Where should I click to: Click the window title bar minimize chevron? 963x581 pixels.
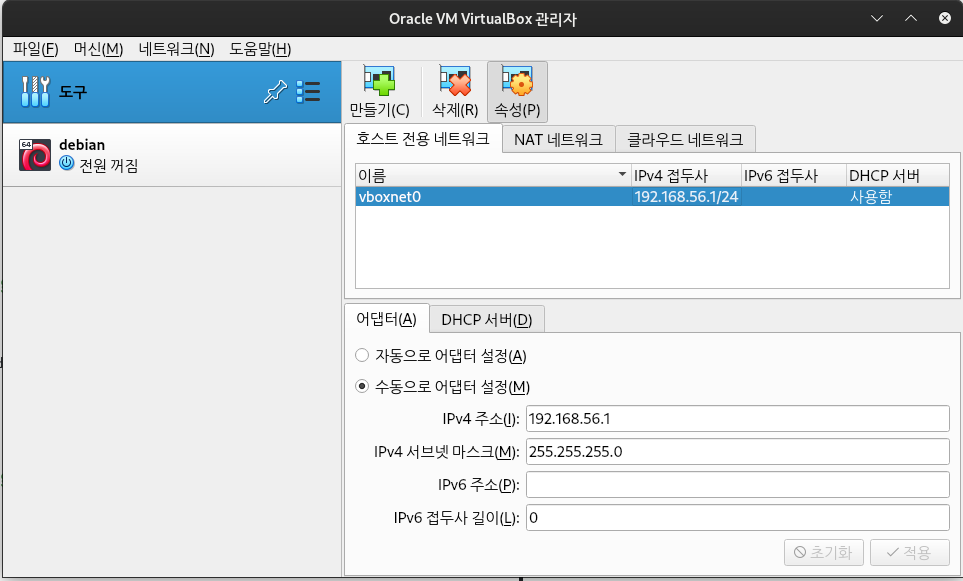click(877, 18)
